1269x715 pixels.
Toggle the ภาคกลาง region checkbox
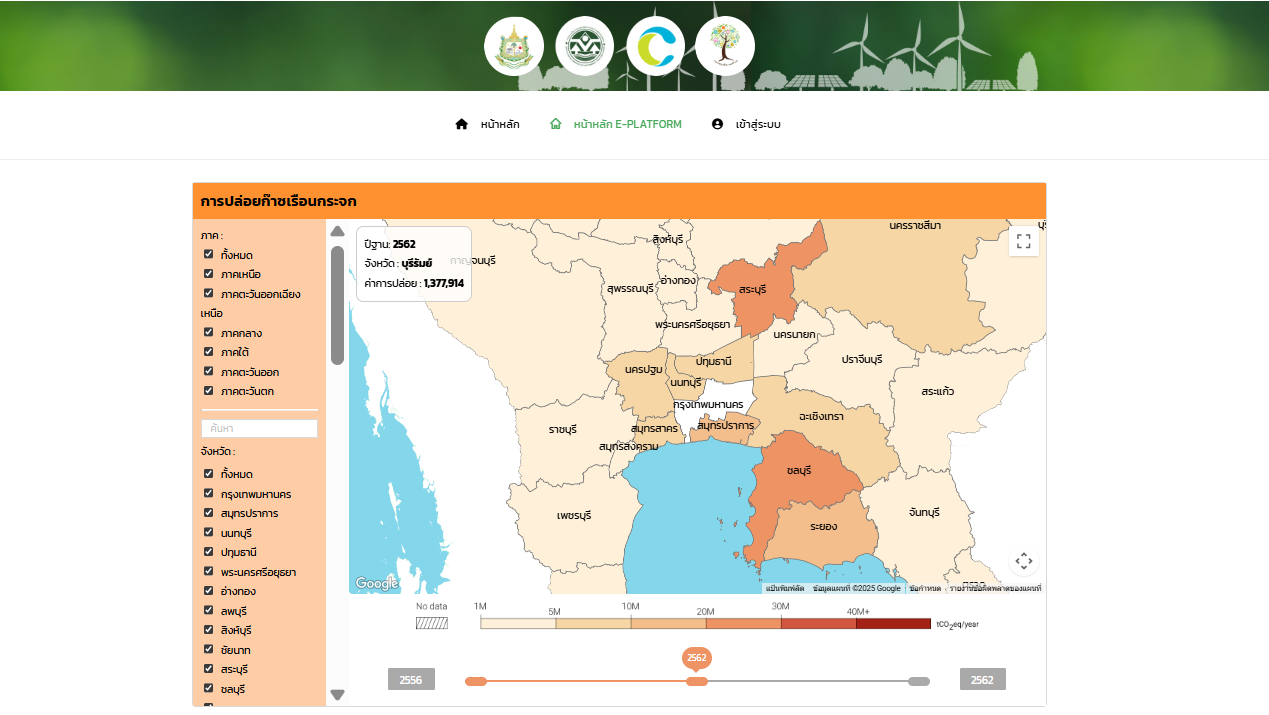pos(209,332)
